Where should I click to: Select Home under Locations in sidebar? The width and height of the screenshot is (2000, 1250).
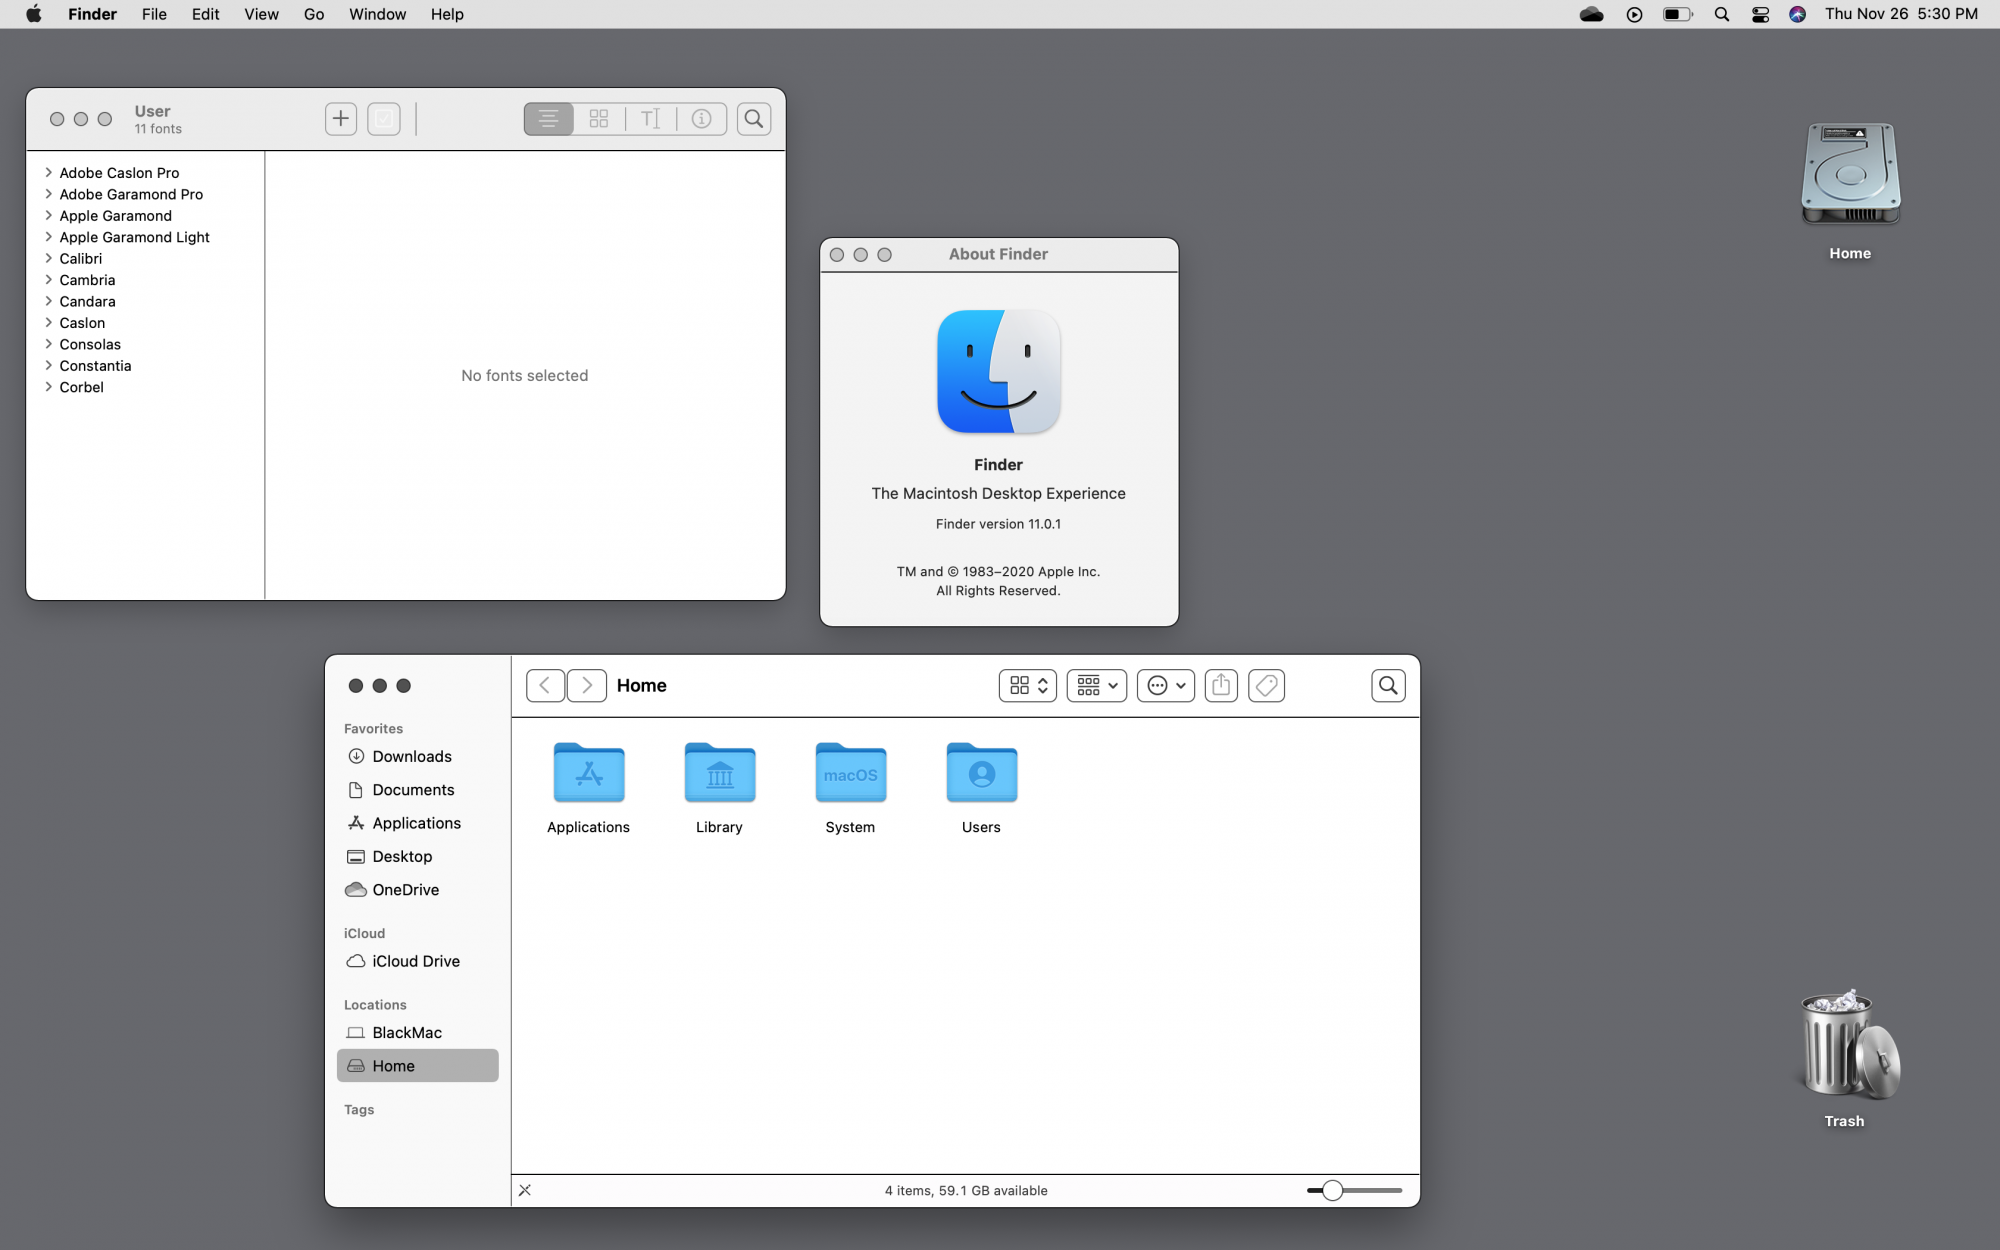coord(417,1066)
